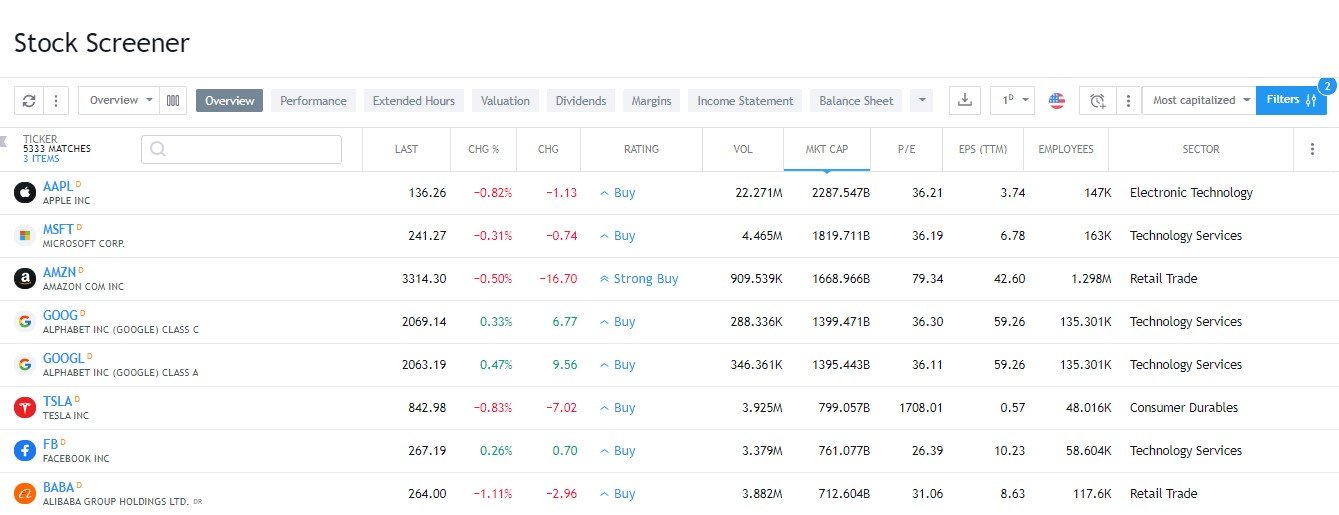Click the Google logo in GOOGL row
Image resolution: width=1339 pixels, height=515 pixels.
[x=25, y=365]
